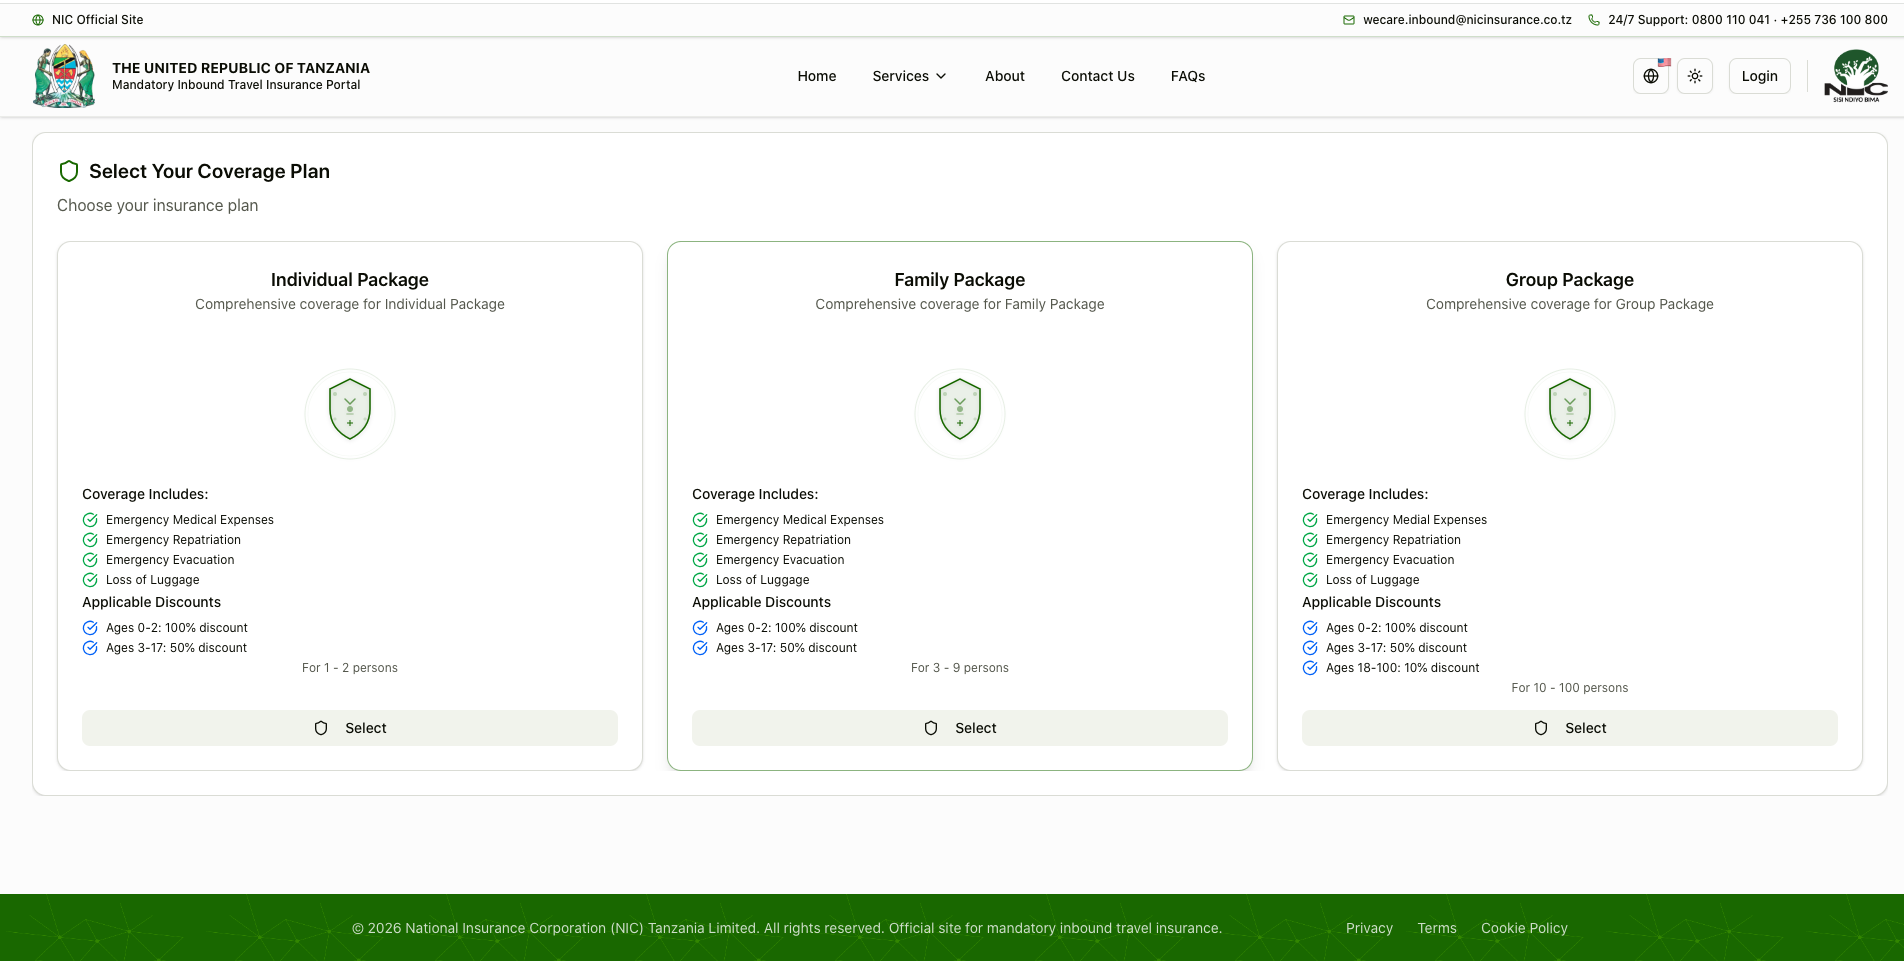Click the 'NIC Official Site' label
The height and width of the screenshot is (961, 1904).
coord(98,20)
